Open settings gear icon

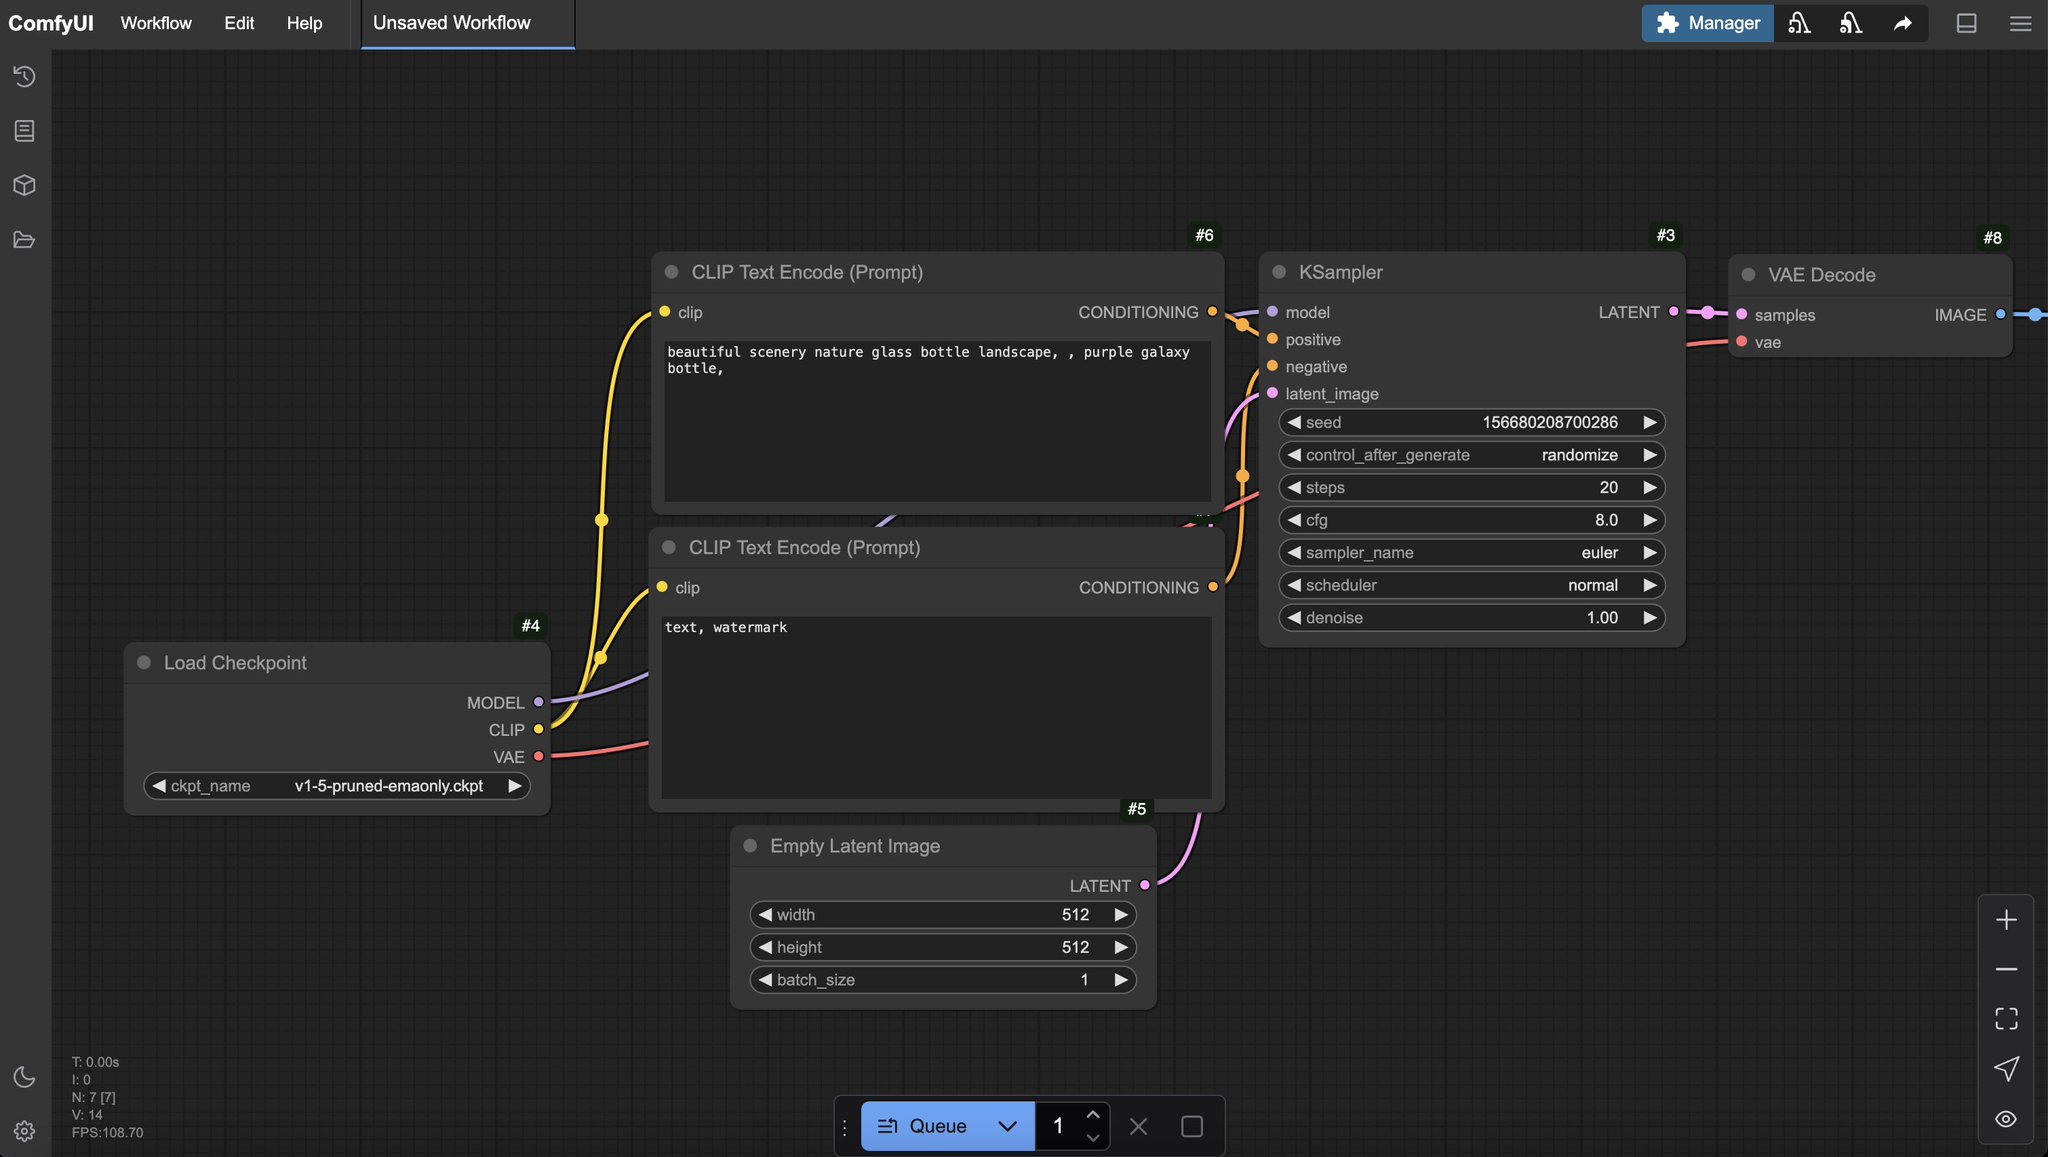[x=25, y=1131]
